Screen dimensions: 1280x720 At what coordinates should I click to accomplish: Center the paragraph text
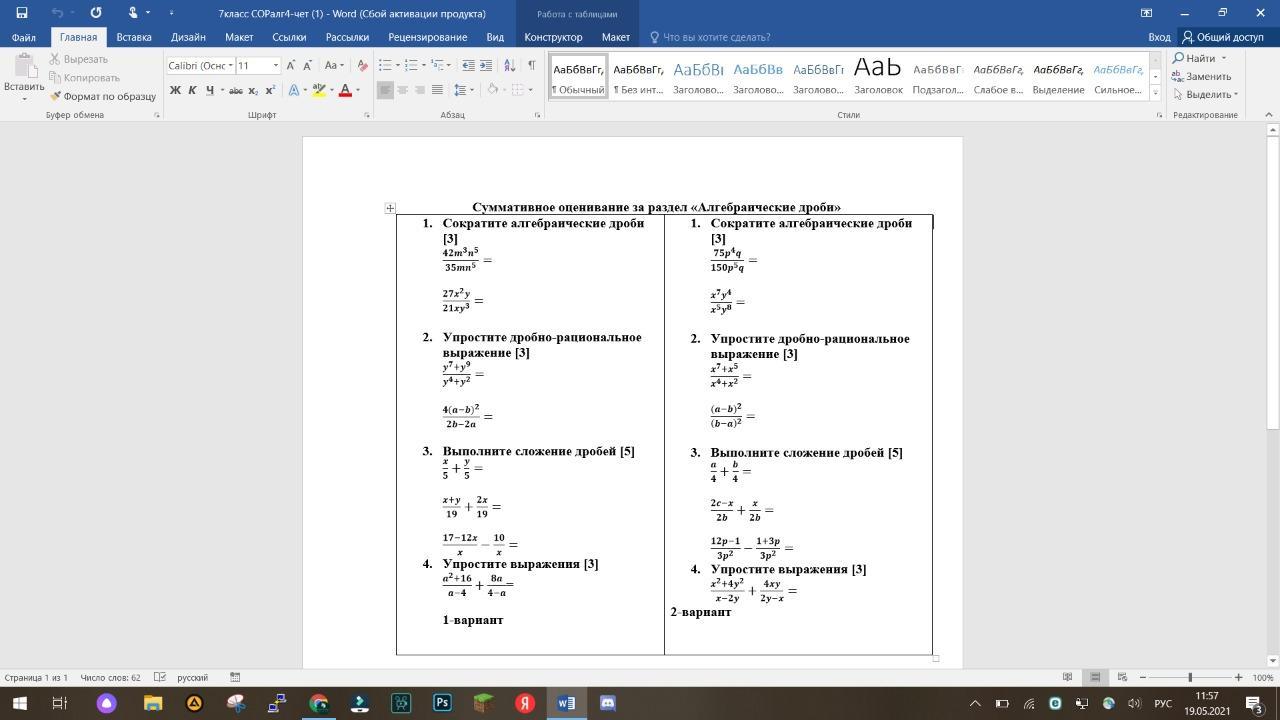click(x=402, y=90)
